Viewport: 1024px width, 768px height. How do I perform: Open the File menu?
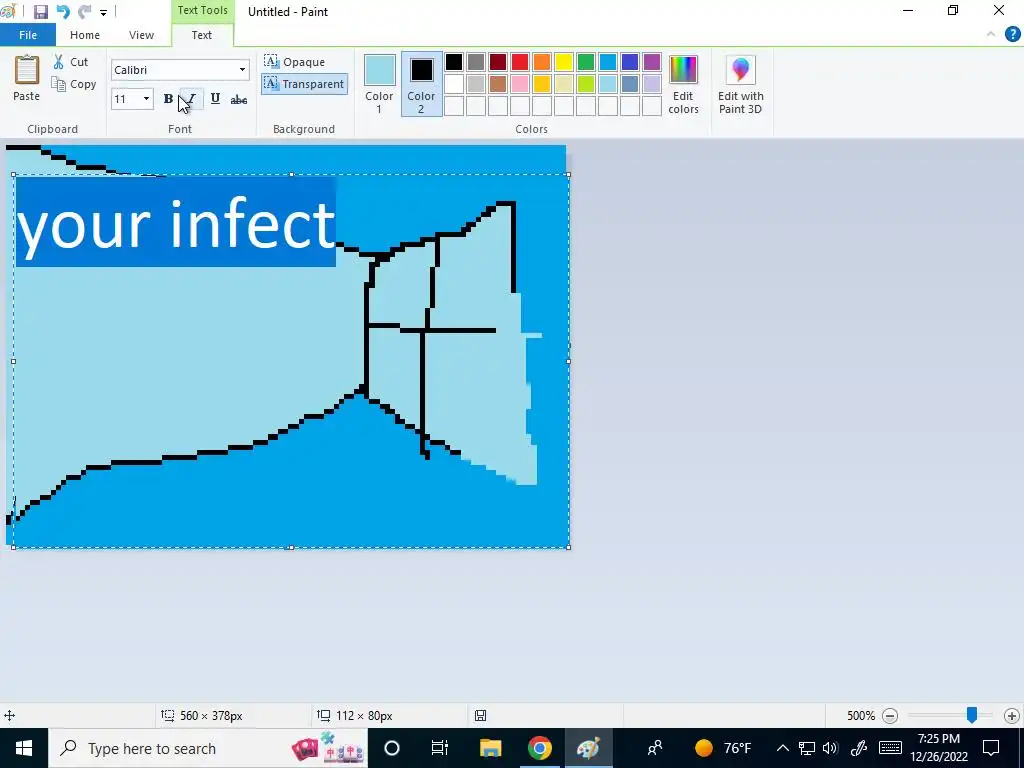point(28,35)
